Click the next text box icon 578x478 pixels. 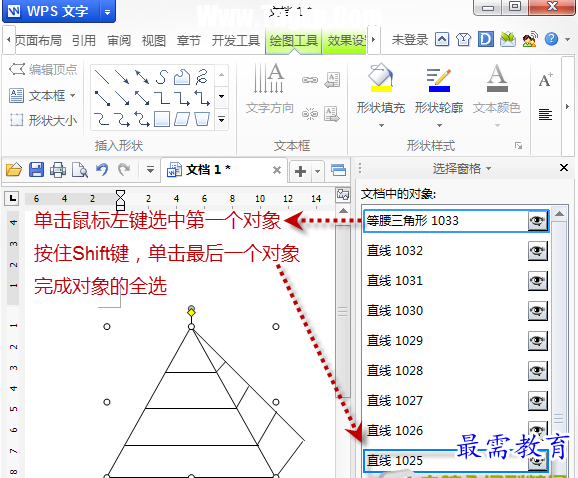[332, 114]
